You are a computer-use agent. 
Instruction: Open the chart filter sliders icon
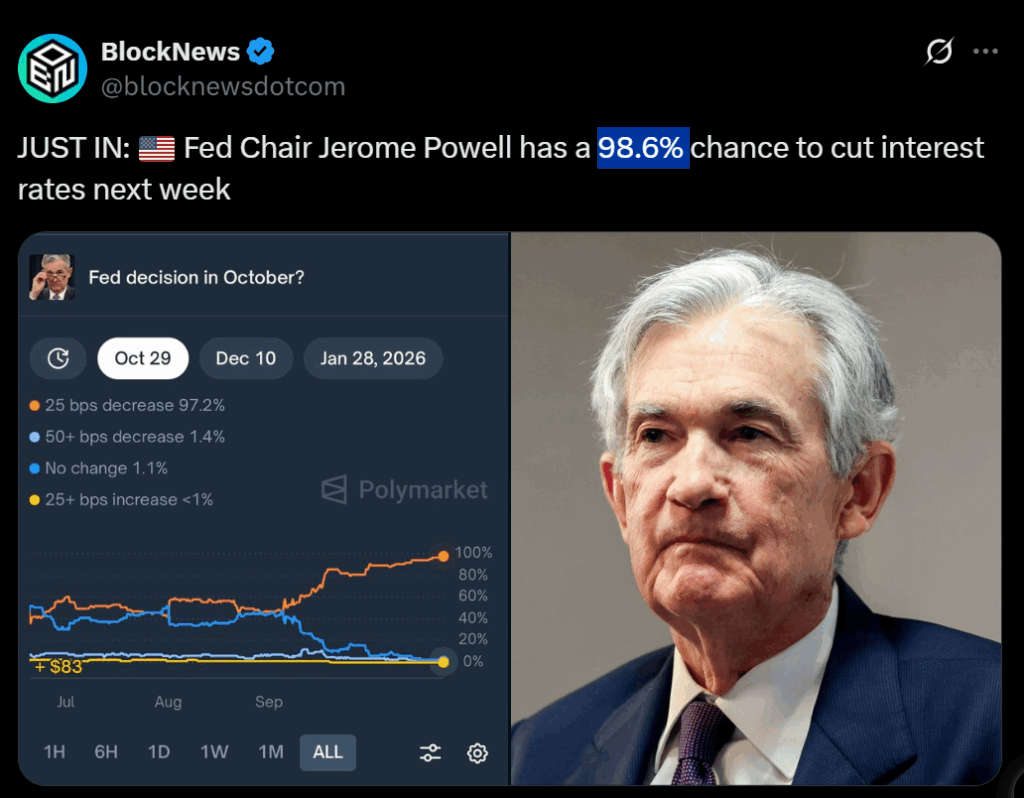click(431, 753)
